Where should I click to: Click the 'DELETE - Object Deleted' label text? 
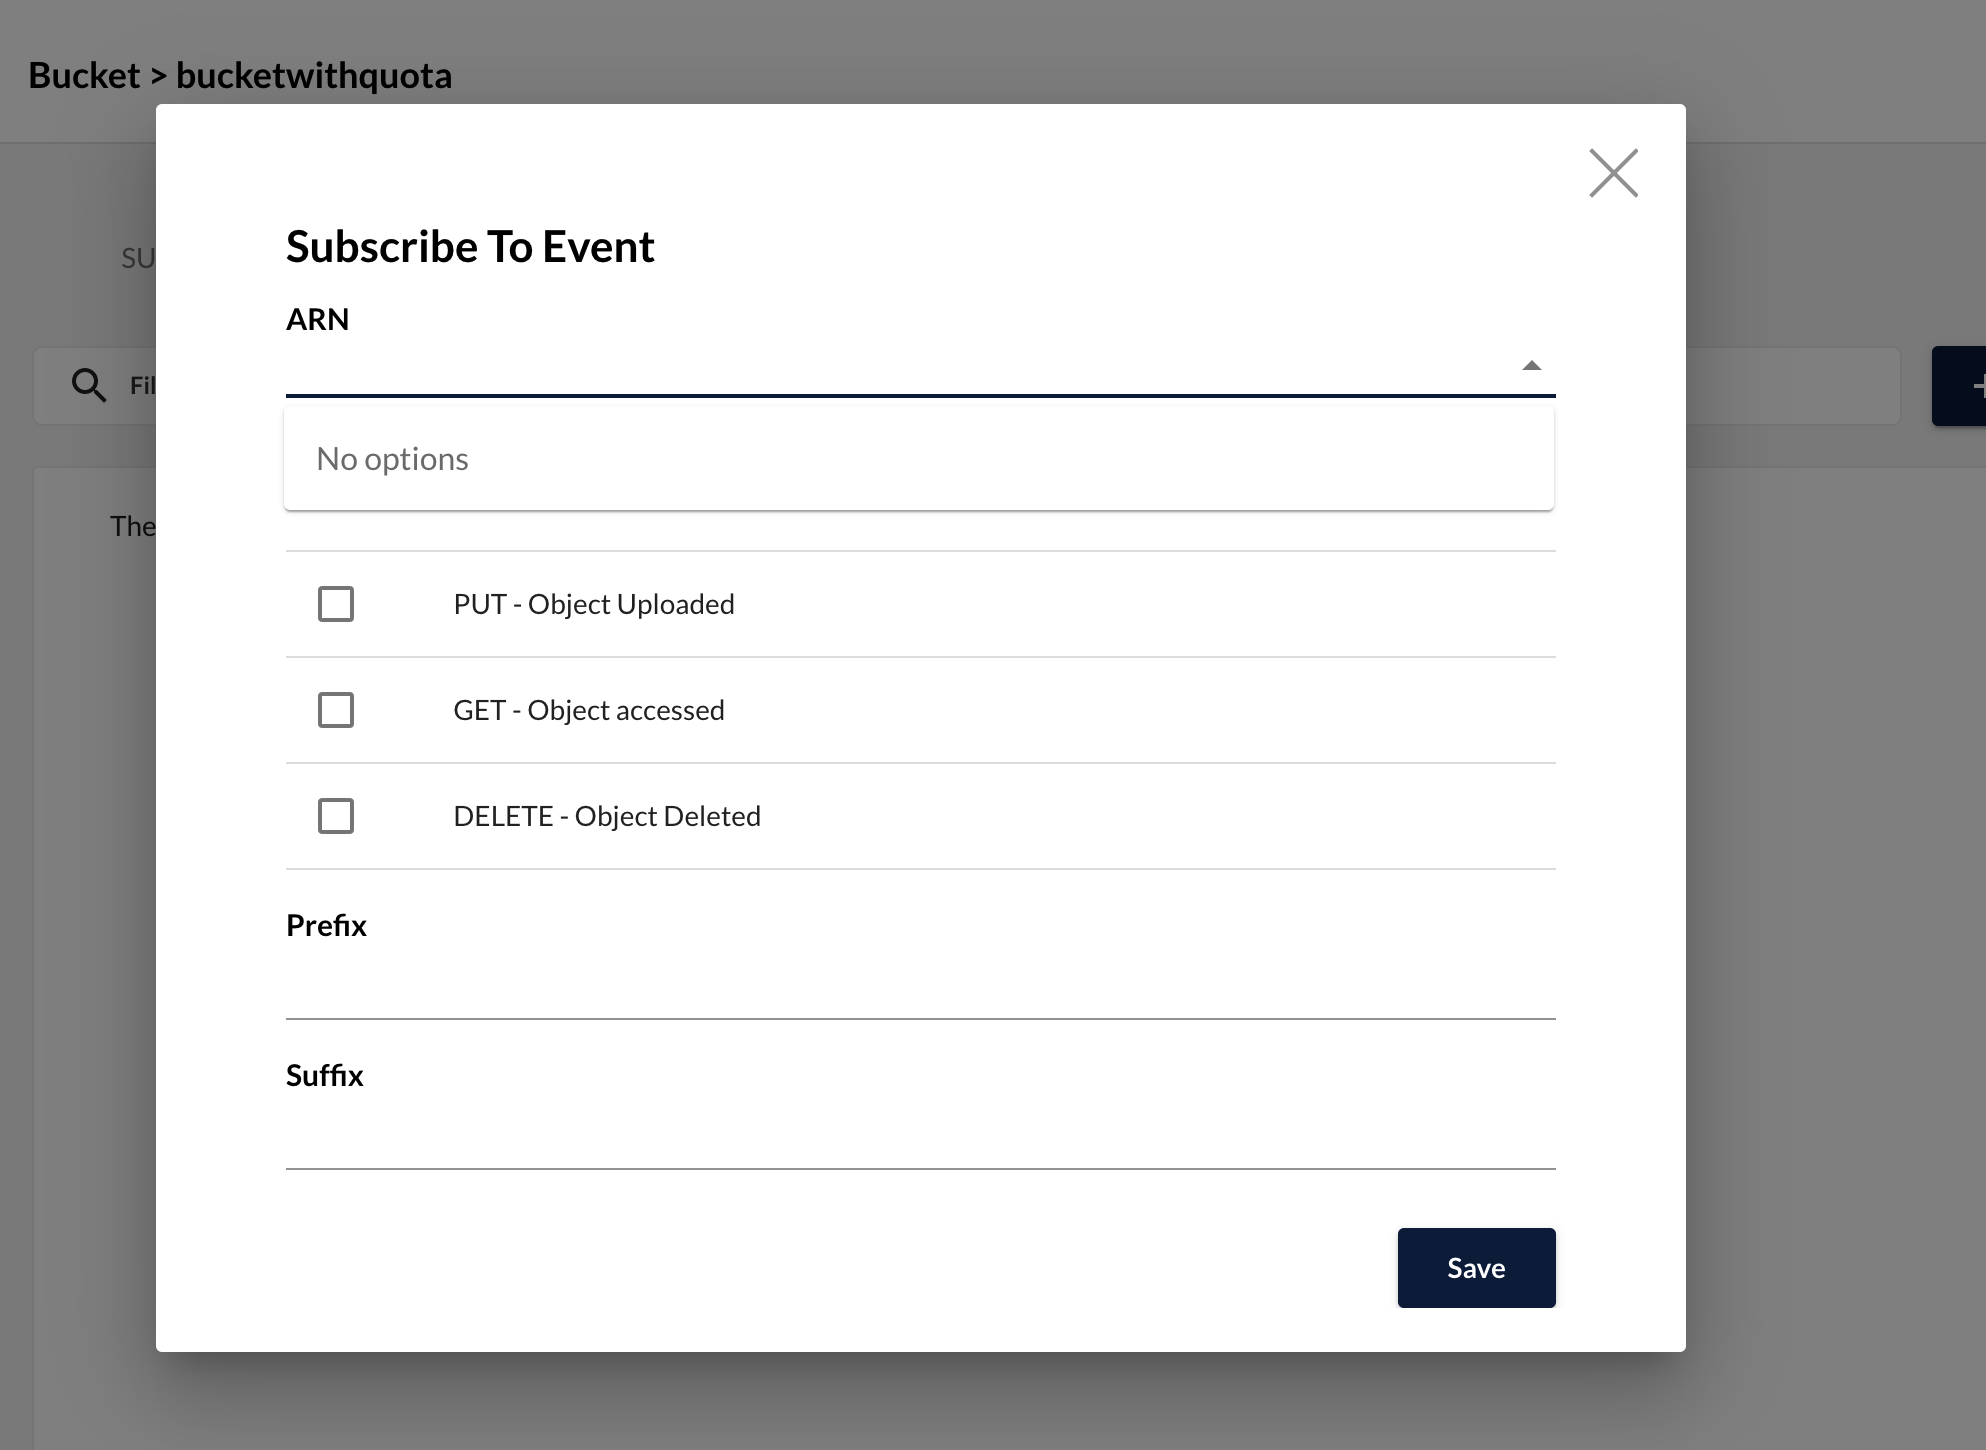point(607,816)
